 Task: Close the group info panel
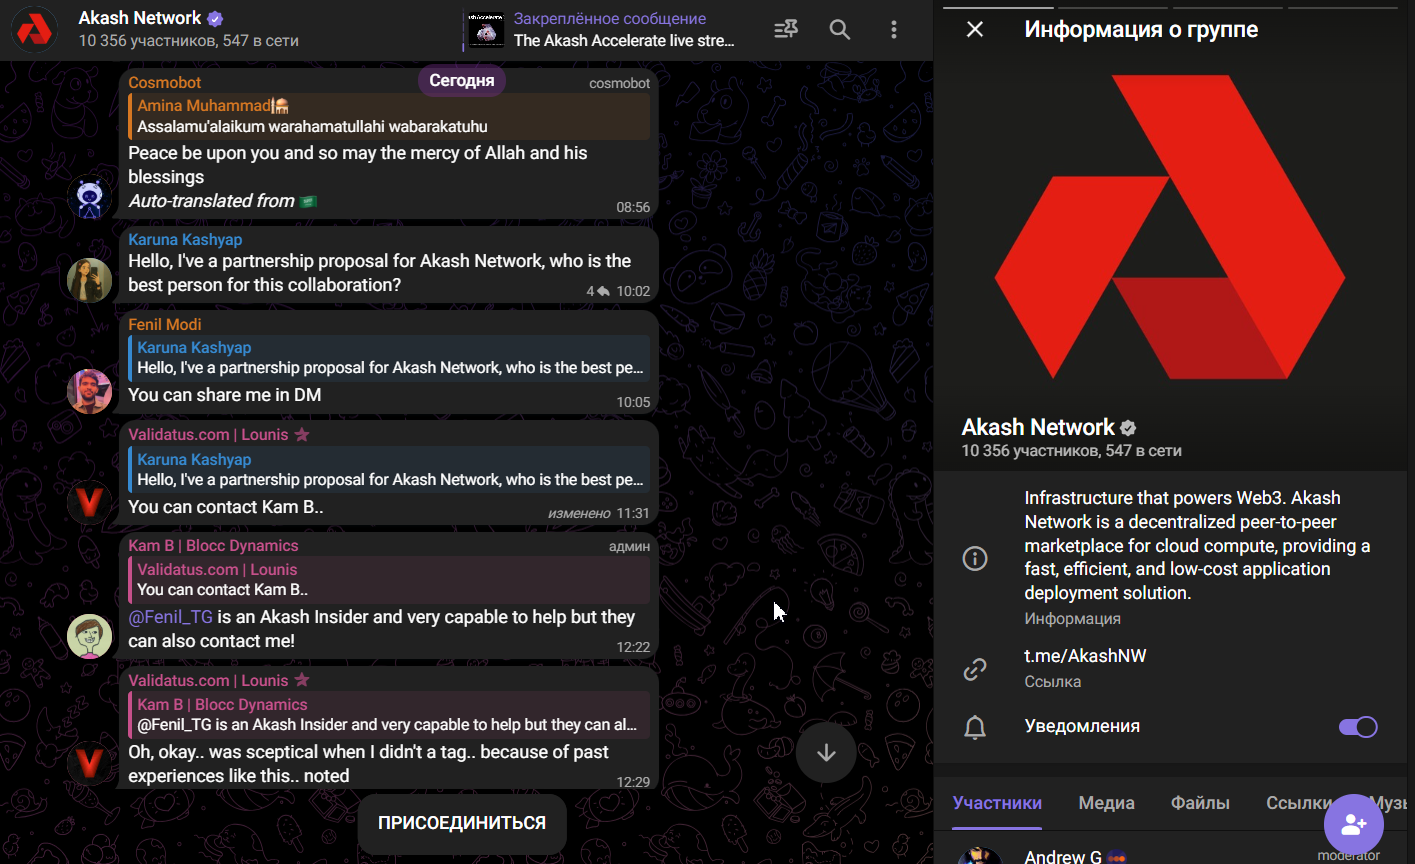click(975, 29)
